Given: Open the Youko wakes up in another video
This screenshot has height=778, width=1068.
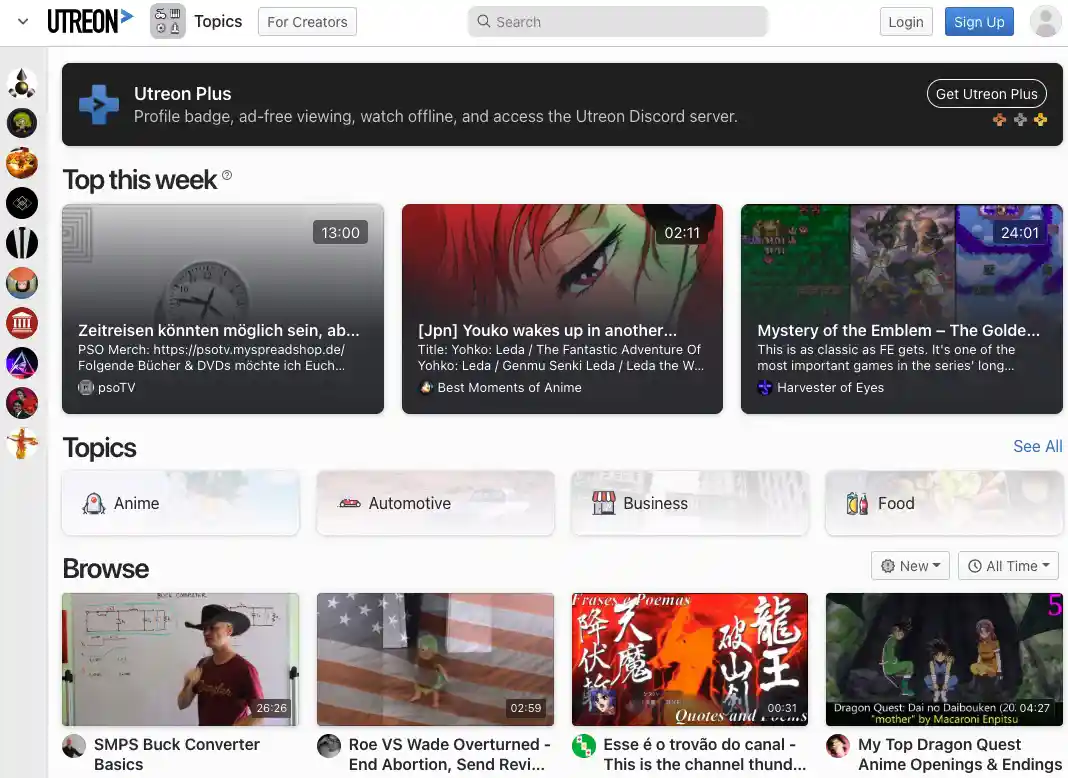Looking at the screenshot, I should (562, 309).
